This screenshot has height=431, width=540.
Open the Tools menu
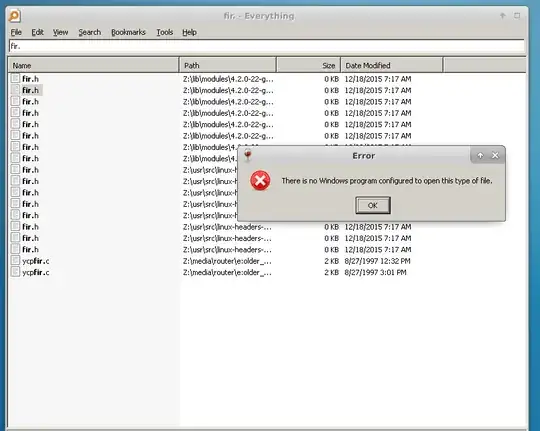pos(165,32)
